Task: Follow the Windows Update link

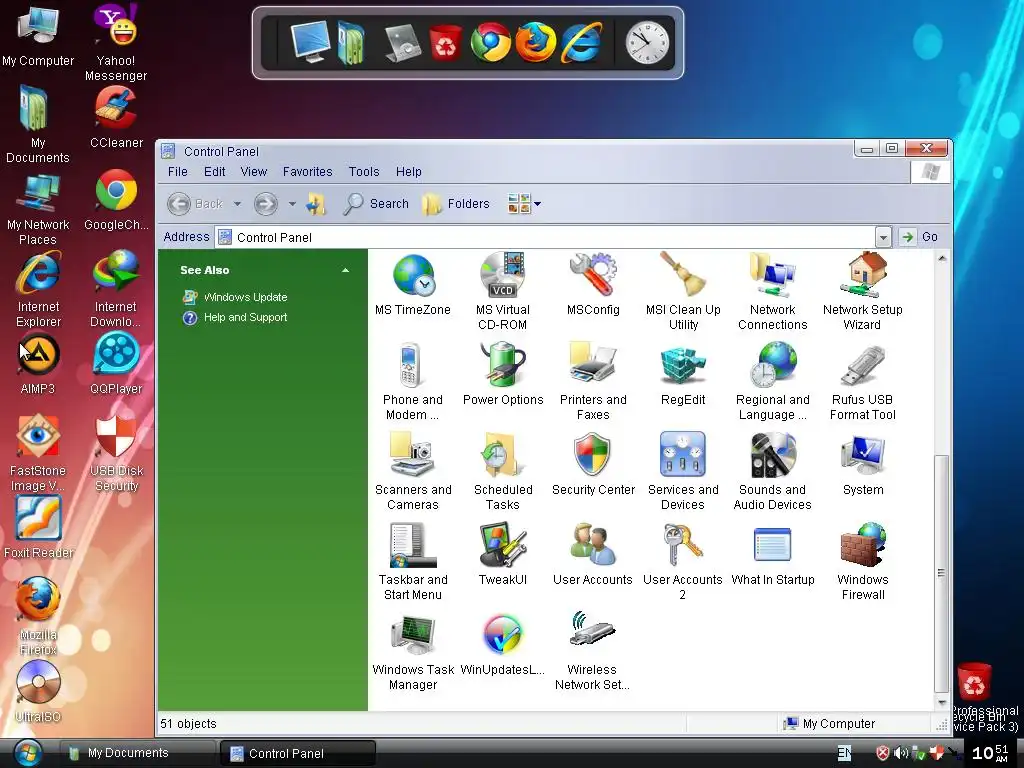Action: click(246, 297)
